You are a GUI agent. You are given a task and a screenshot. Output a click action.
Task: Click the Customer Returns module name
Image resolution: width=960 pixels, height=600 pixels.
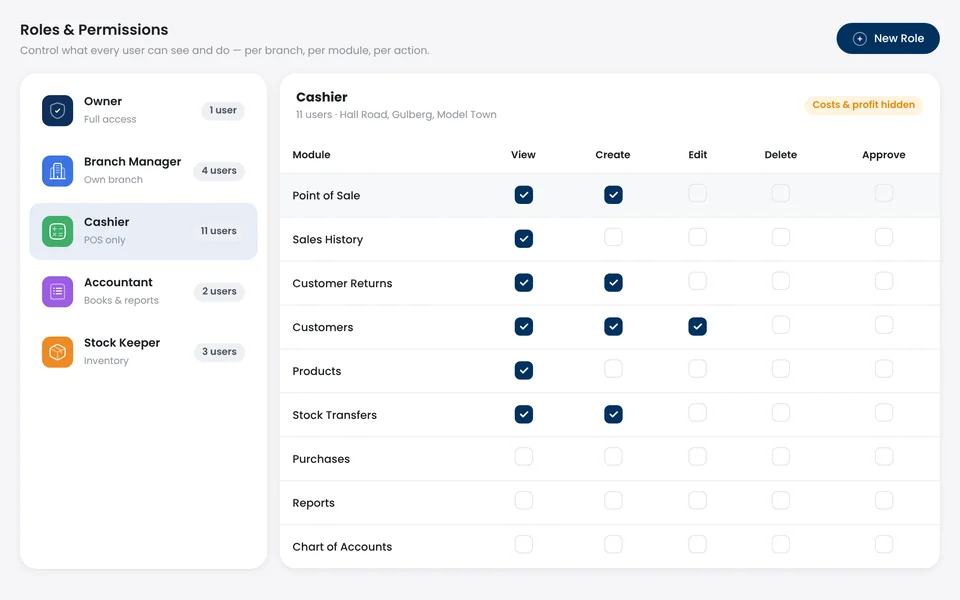point(342,283)
